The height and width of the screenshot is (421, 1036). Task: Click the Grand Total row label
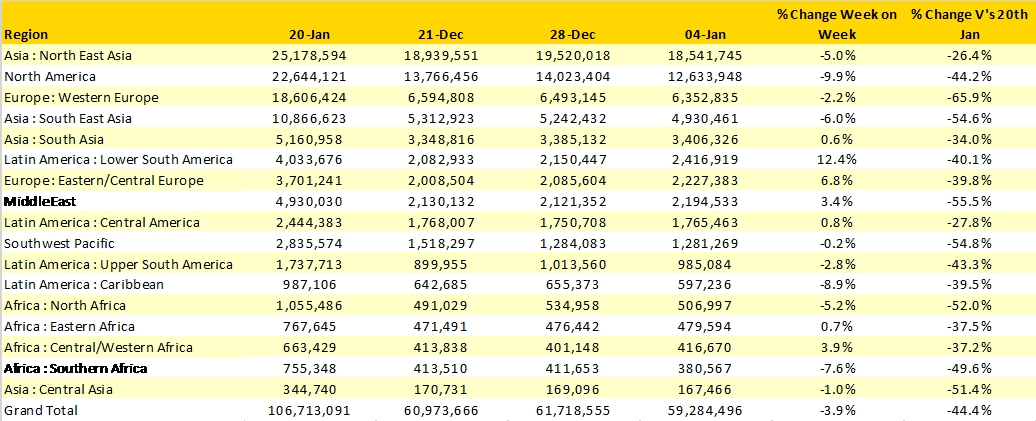pyautogui.click(x=41, y=410)
